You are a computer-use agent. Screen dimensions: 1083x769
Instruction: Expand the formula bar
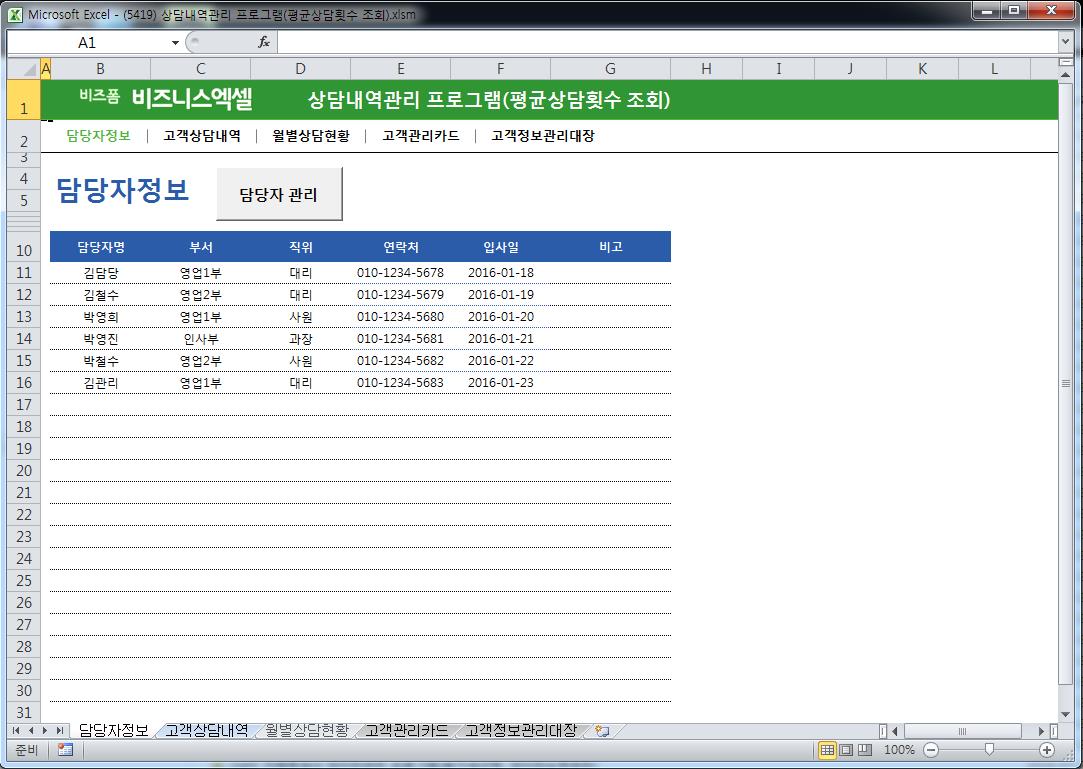(1065, 42)
